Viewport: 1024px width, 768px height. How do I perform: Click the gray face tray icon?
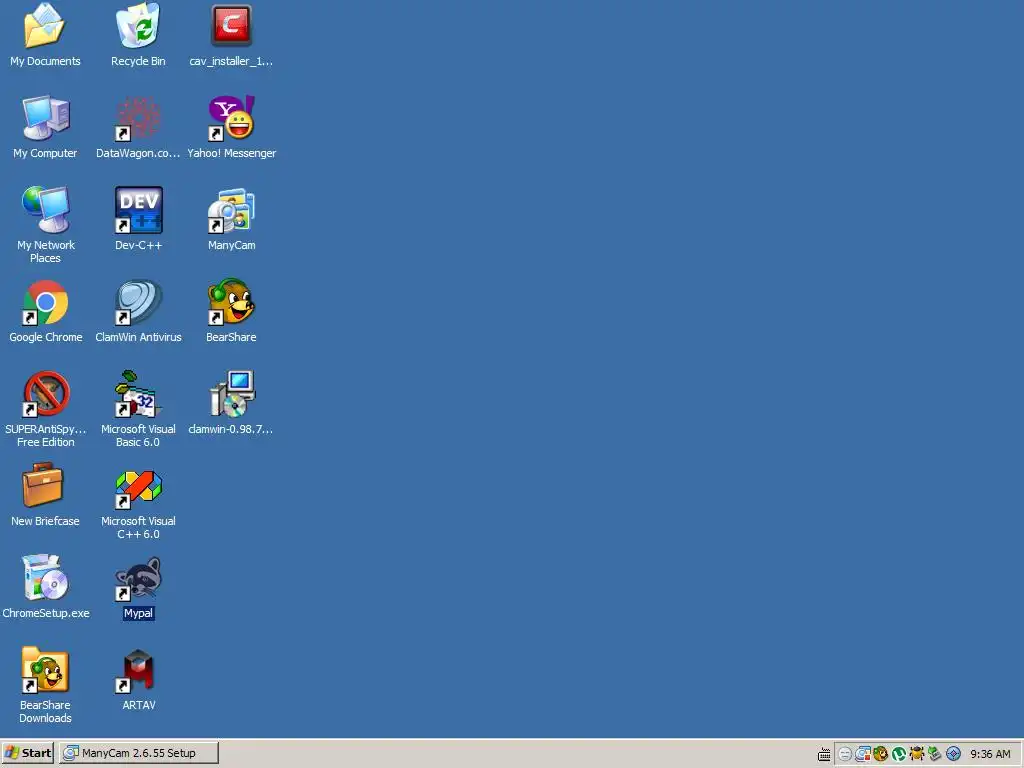tap(844, 754)
